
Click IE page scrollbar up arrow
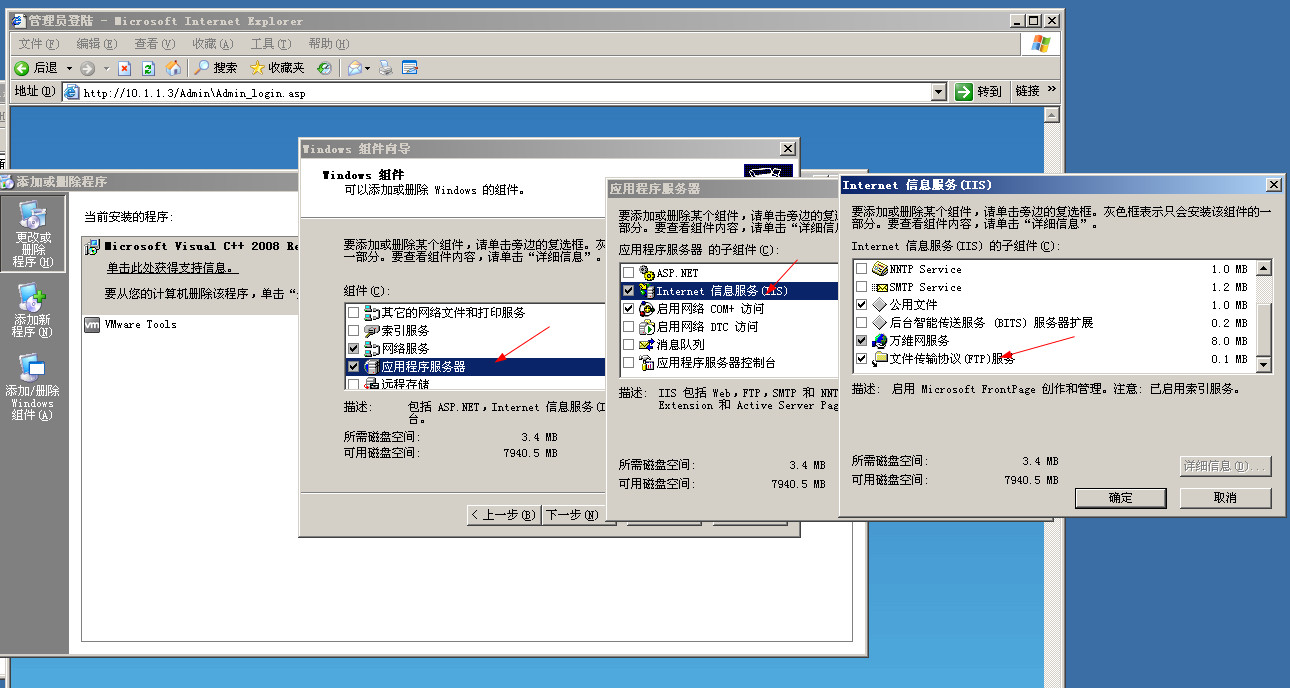point(1051,115)
